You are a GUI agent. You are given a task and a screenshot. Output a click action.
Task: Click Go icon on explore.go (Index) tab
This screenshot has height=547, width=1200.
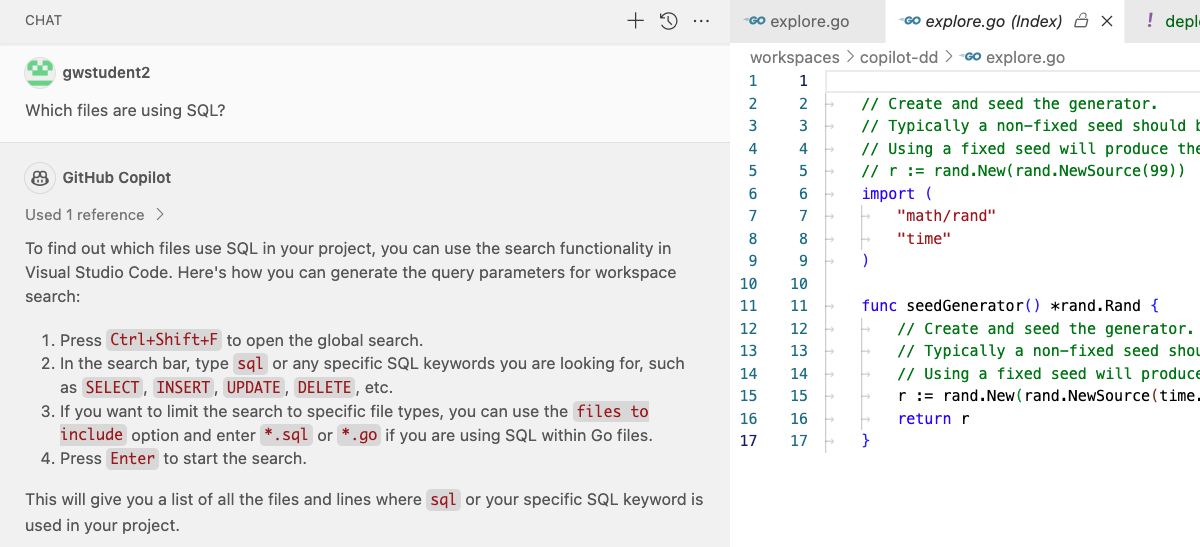[x=911, y=21]
